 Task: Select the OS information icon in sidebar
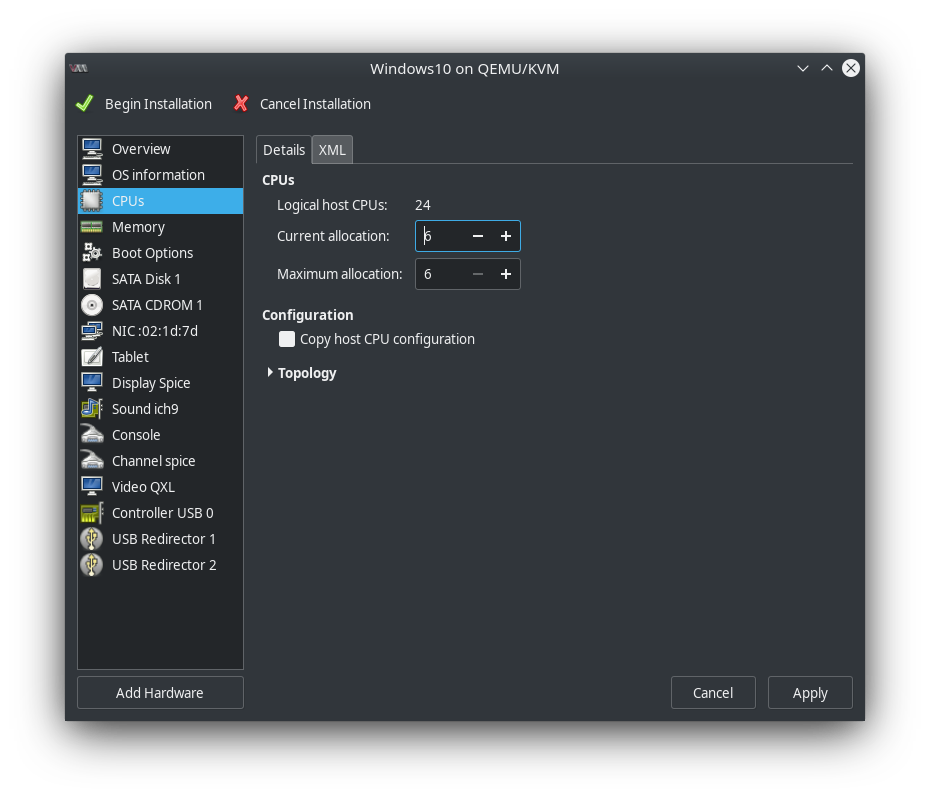[x=92, y=175]
